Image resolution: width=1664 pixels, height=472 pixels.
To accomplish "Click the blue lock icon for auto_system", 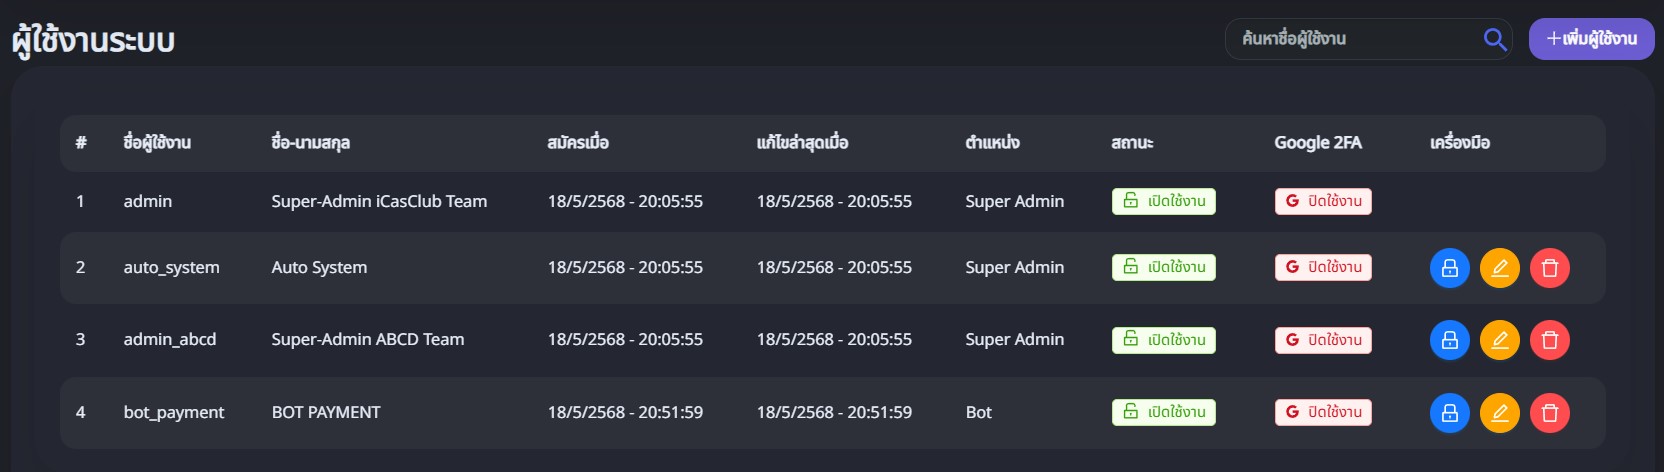I will (x=1449, y=268).
